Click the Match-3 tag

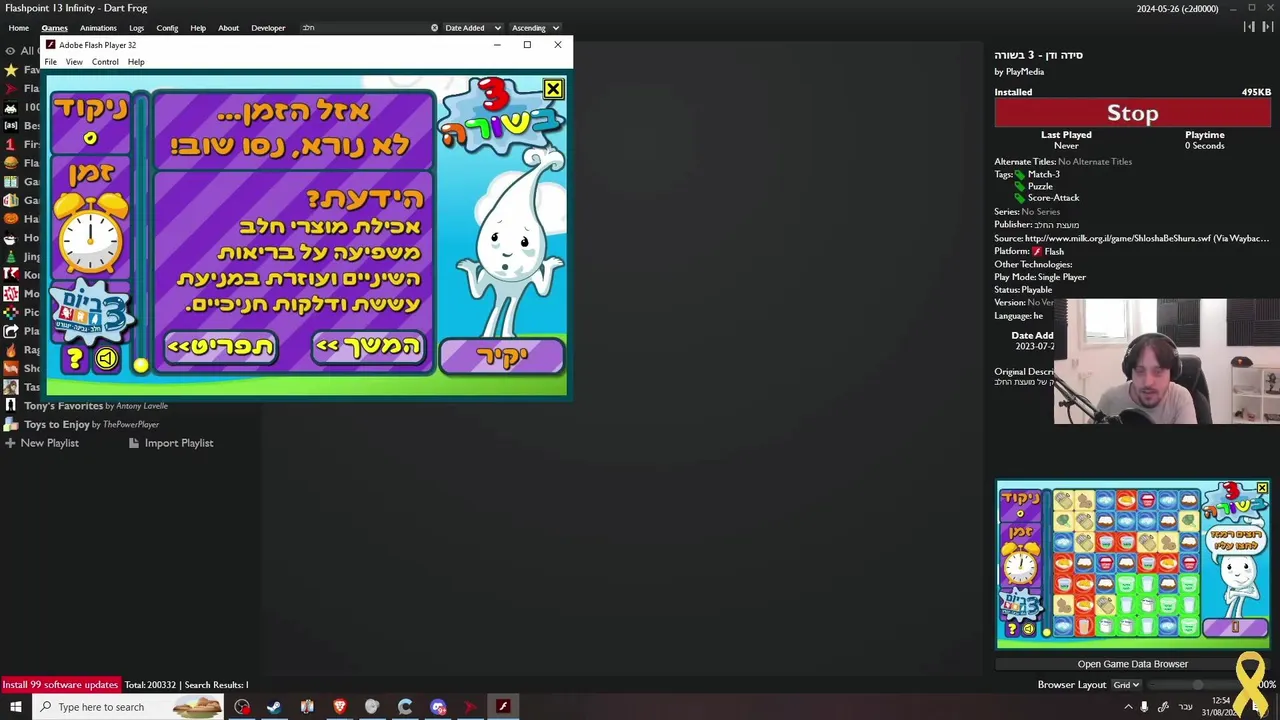1043,174
